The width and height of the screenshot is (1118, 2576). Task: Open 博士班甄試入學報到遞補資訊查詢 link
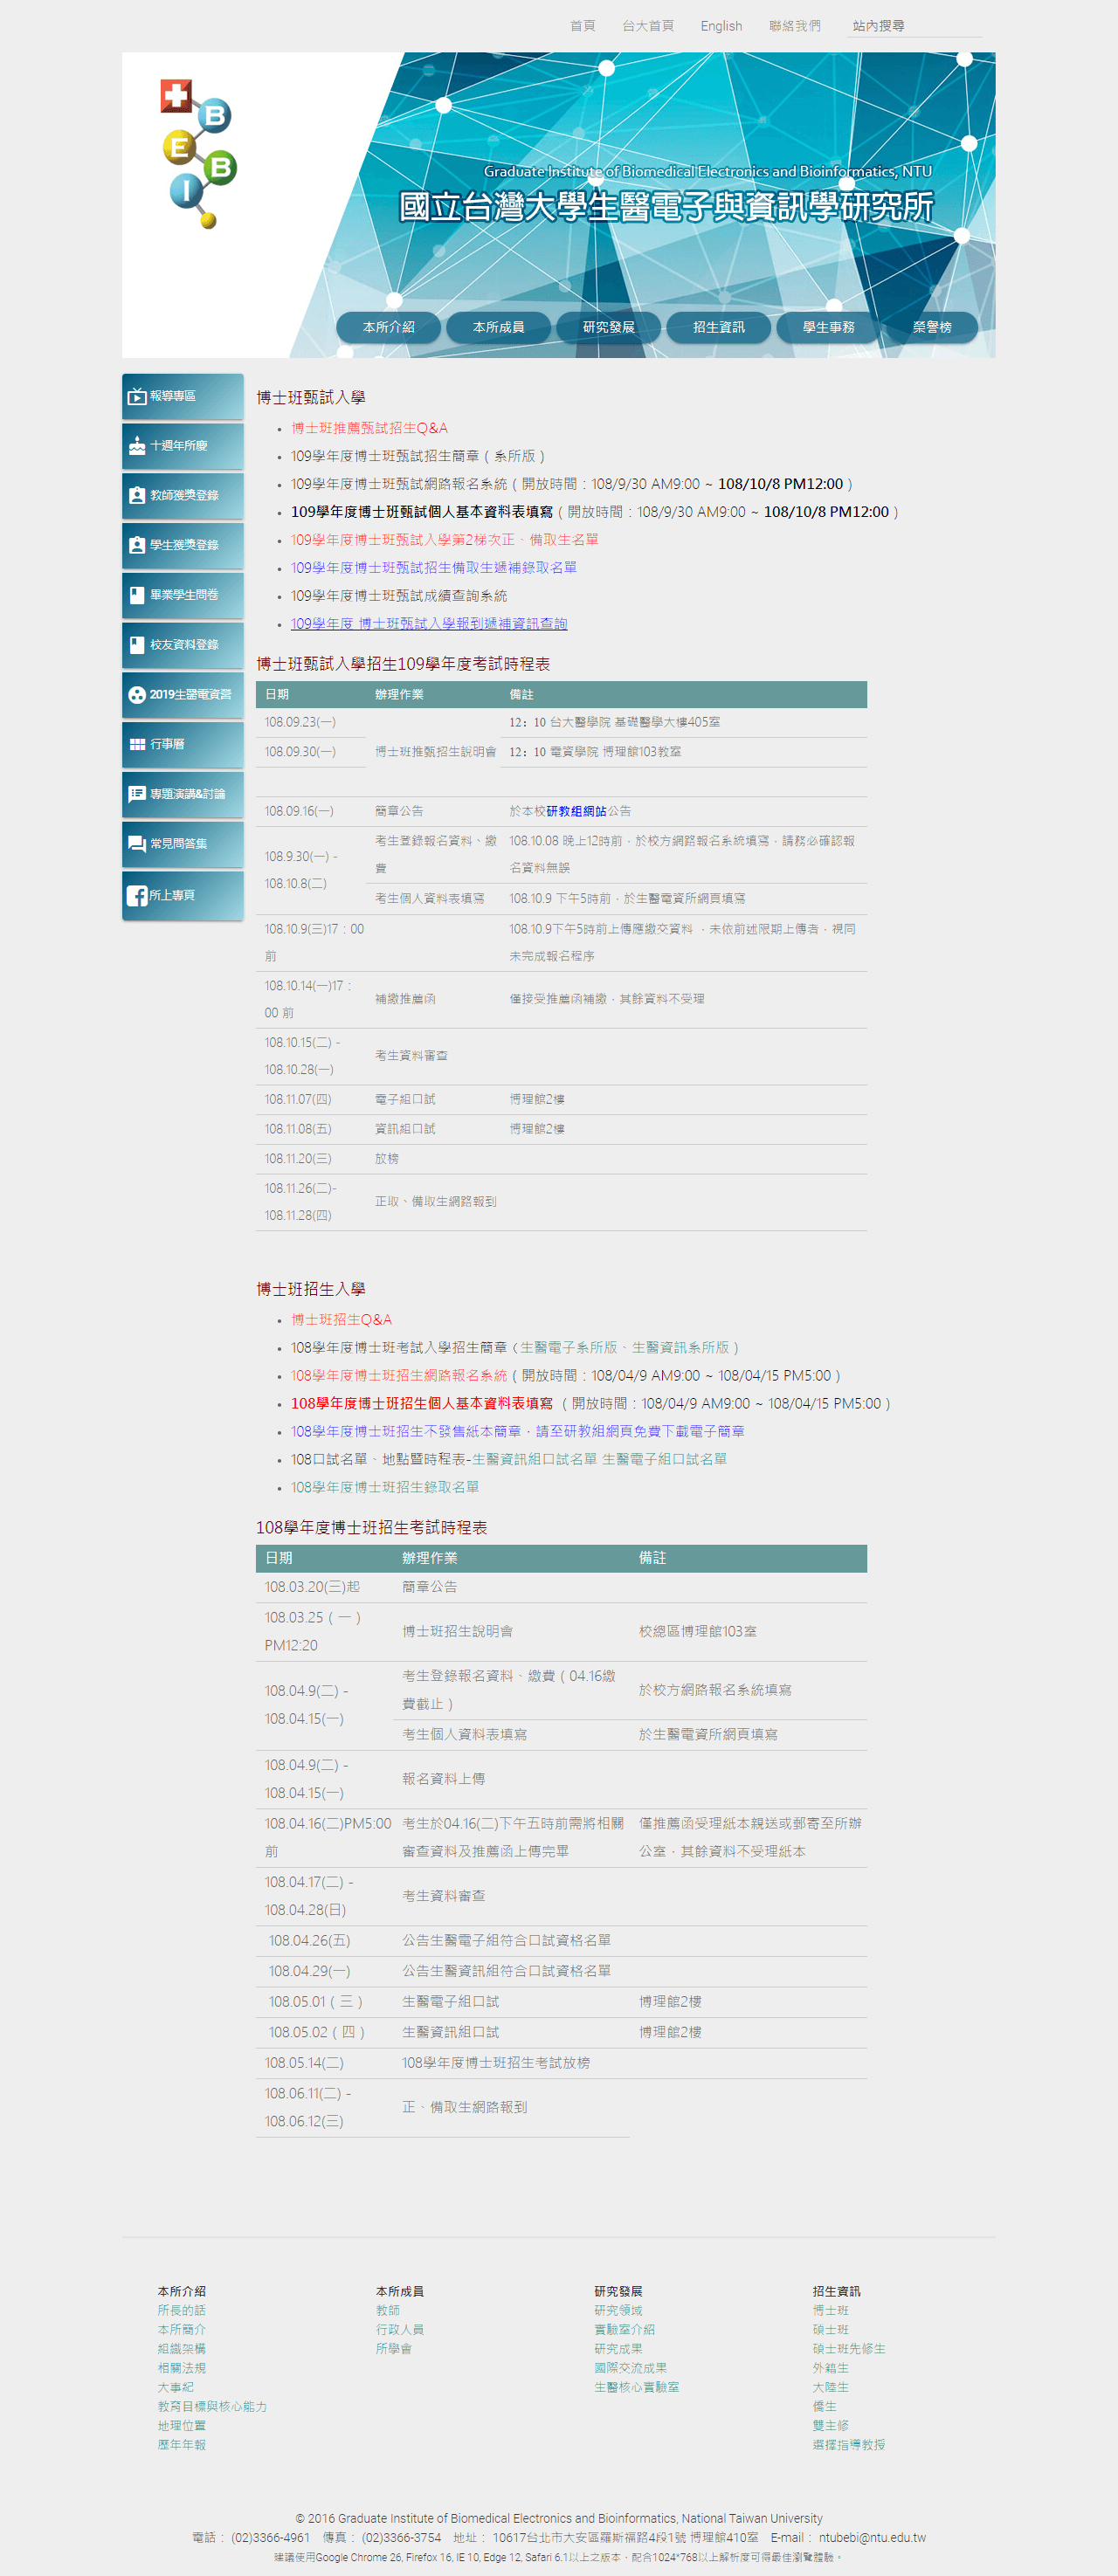point(429,624)
